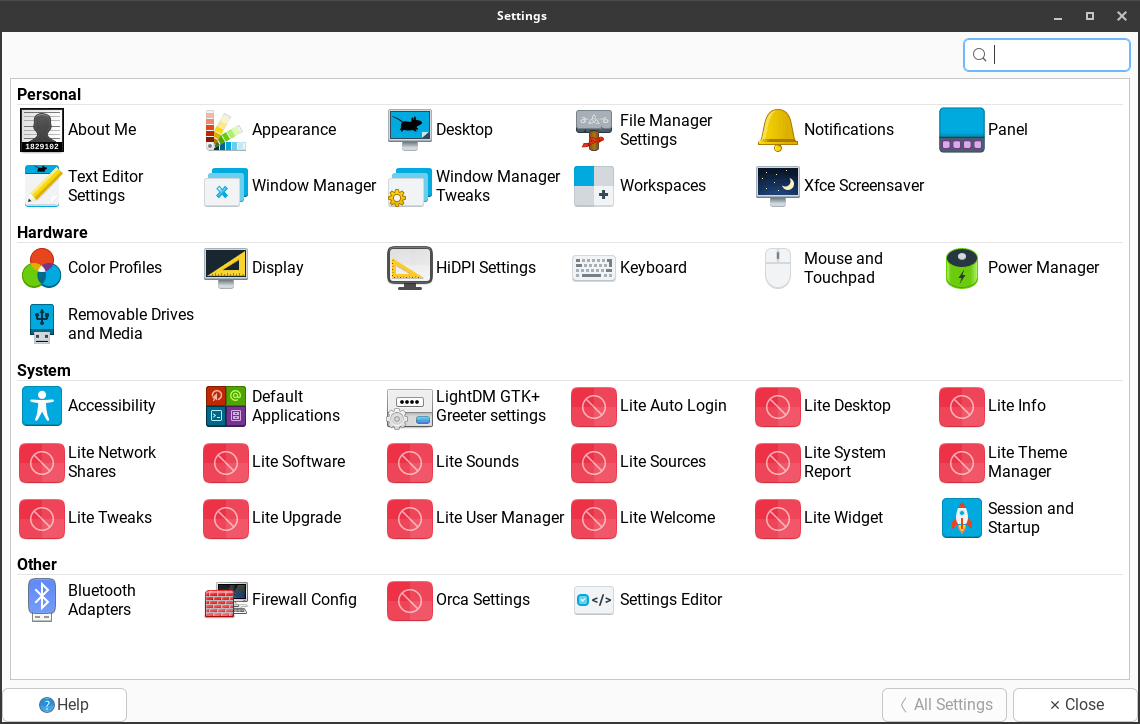The width and height of the screenshot is (1140, 724).
Task: Maximize the Settings window
Action: [x=1090, y=16]
